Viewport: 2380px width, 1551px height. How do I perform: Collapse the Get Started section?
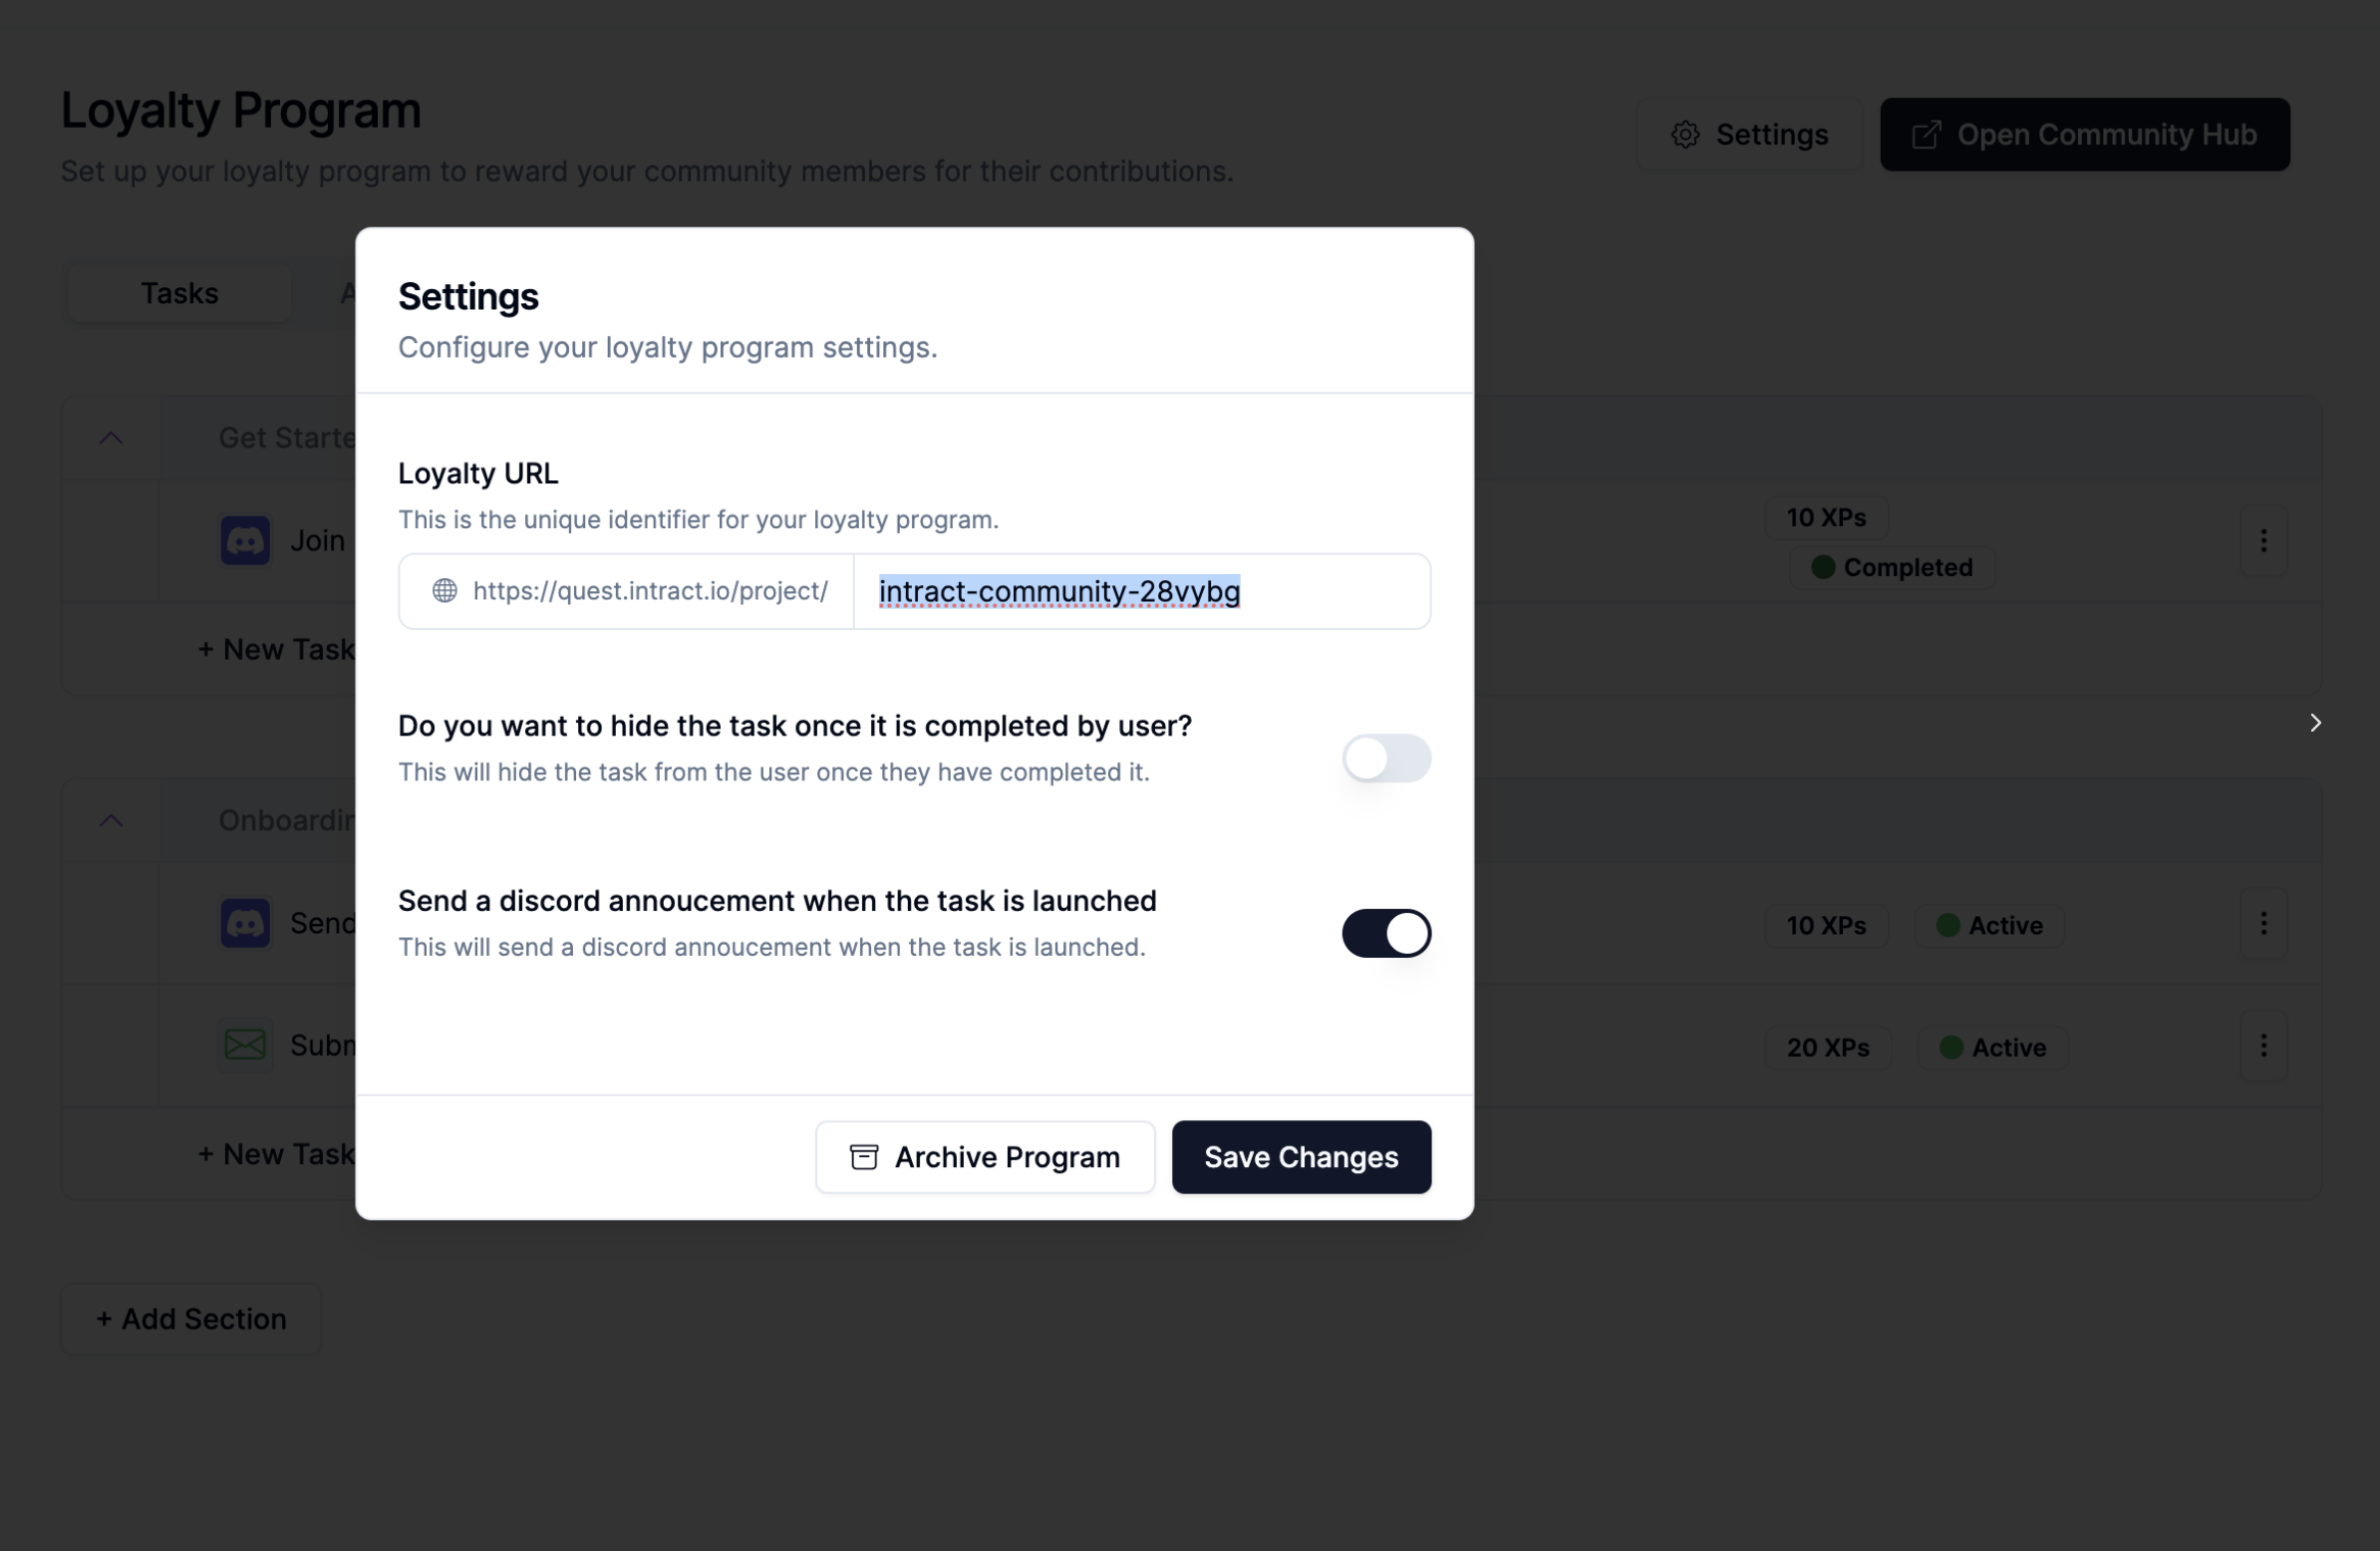(111, 438)
